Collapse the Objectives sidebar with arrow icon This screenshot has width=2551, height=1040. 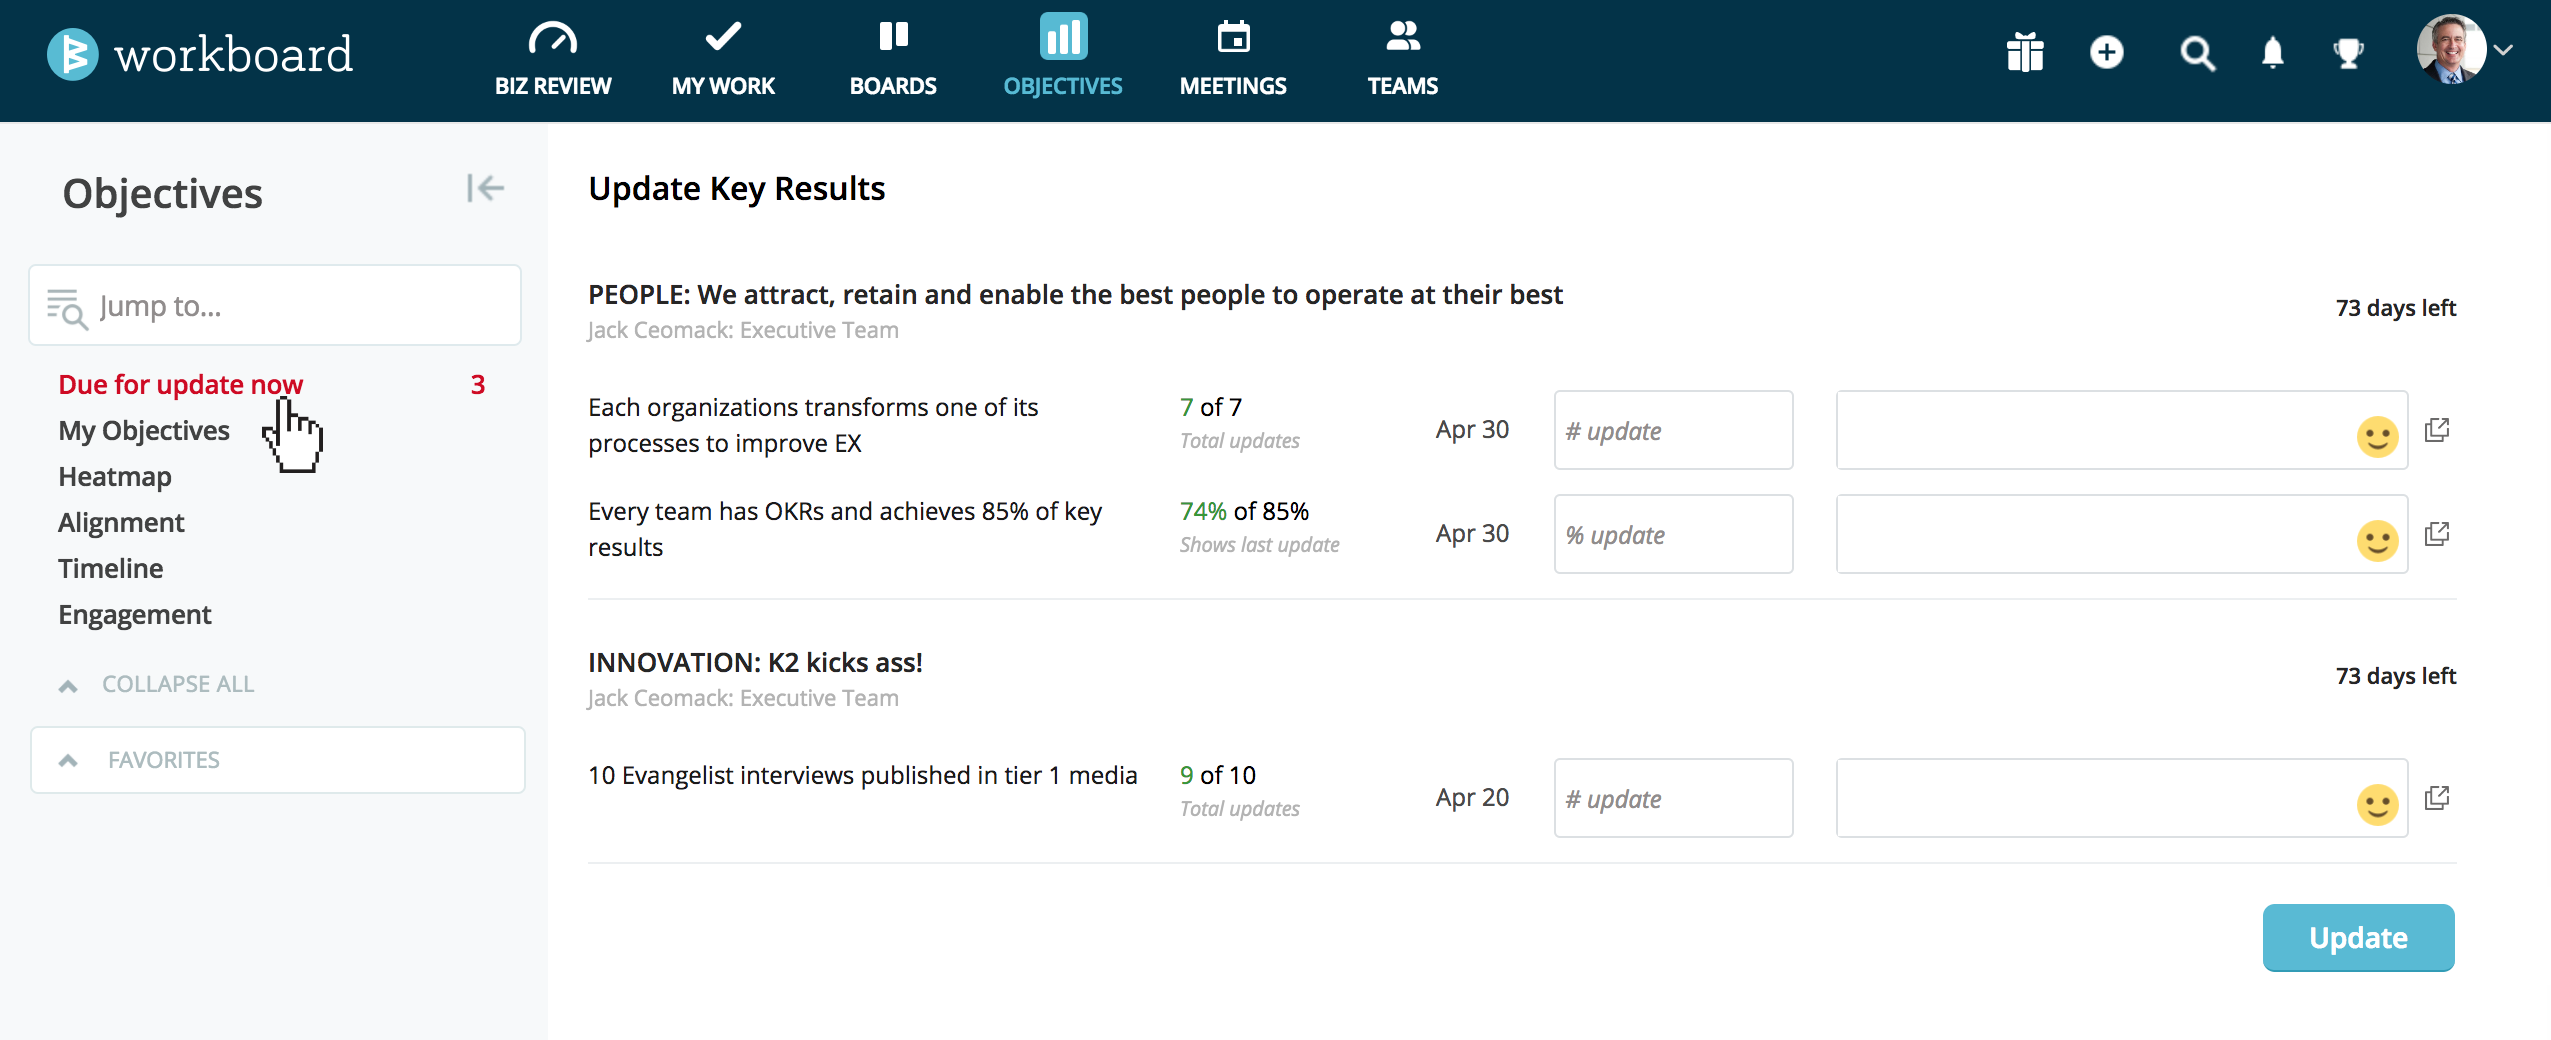(x=485, y=188)
